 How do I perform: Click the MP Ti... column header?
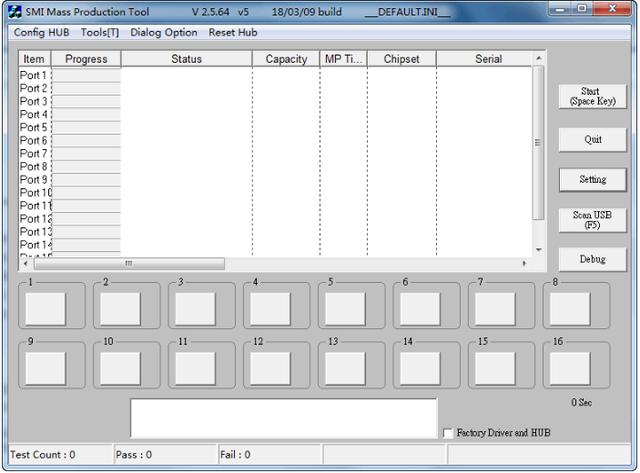pyautogui.click(x=344, y=59)
